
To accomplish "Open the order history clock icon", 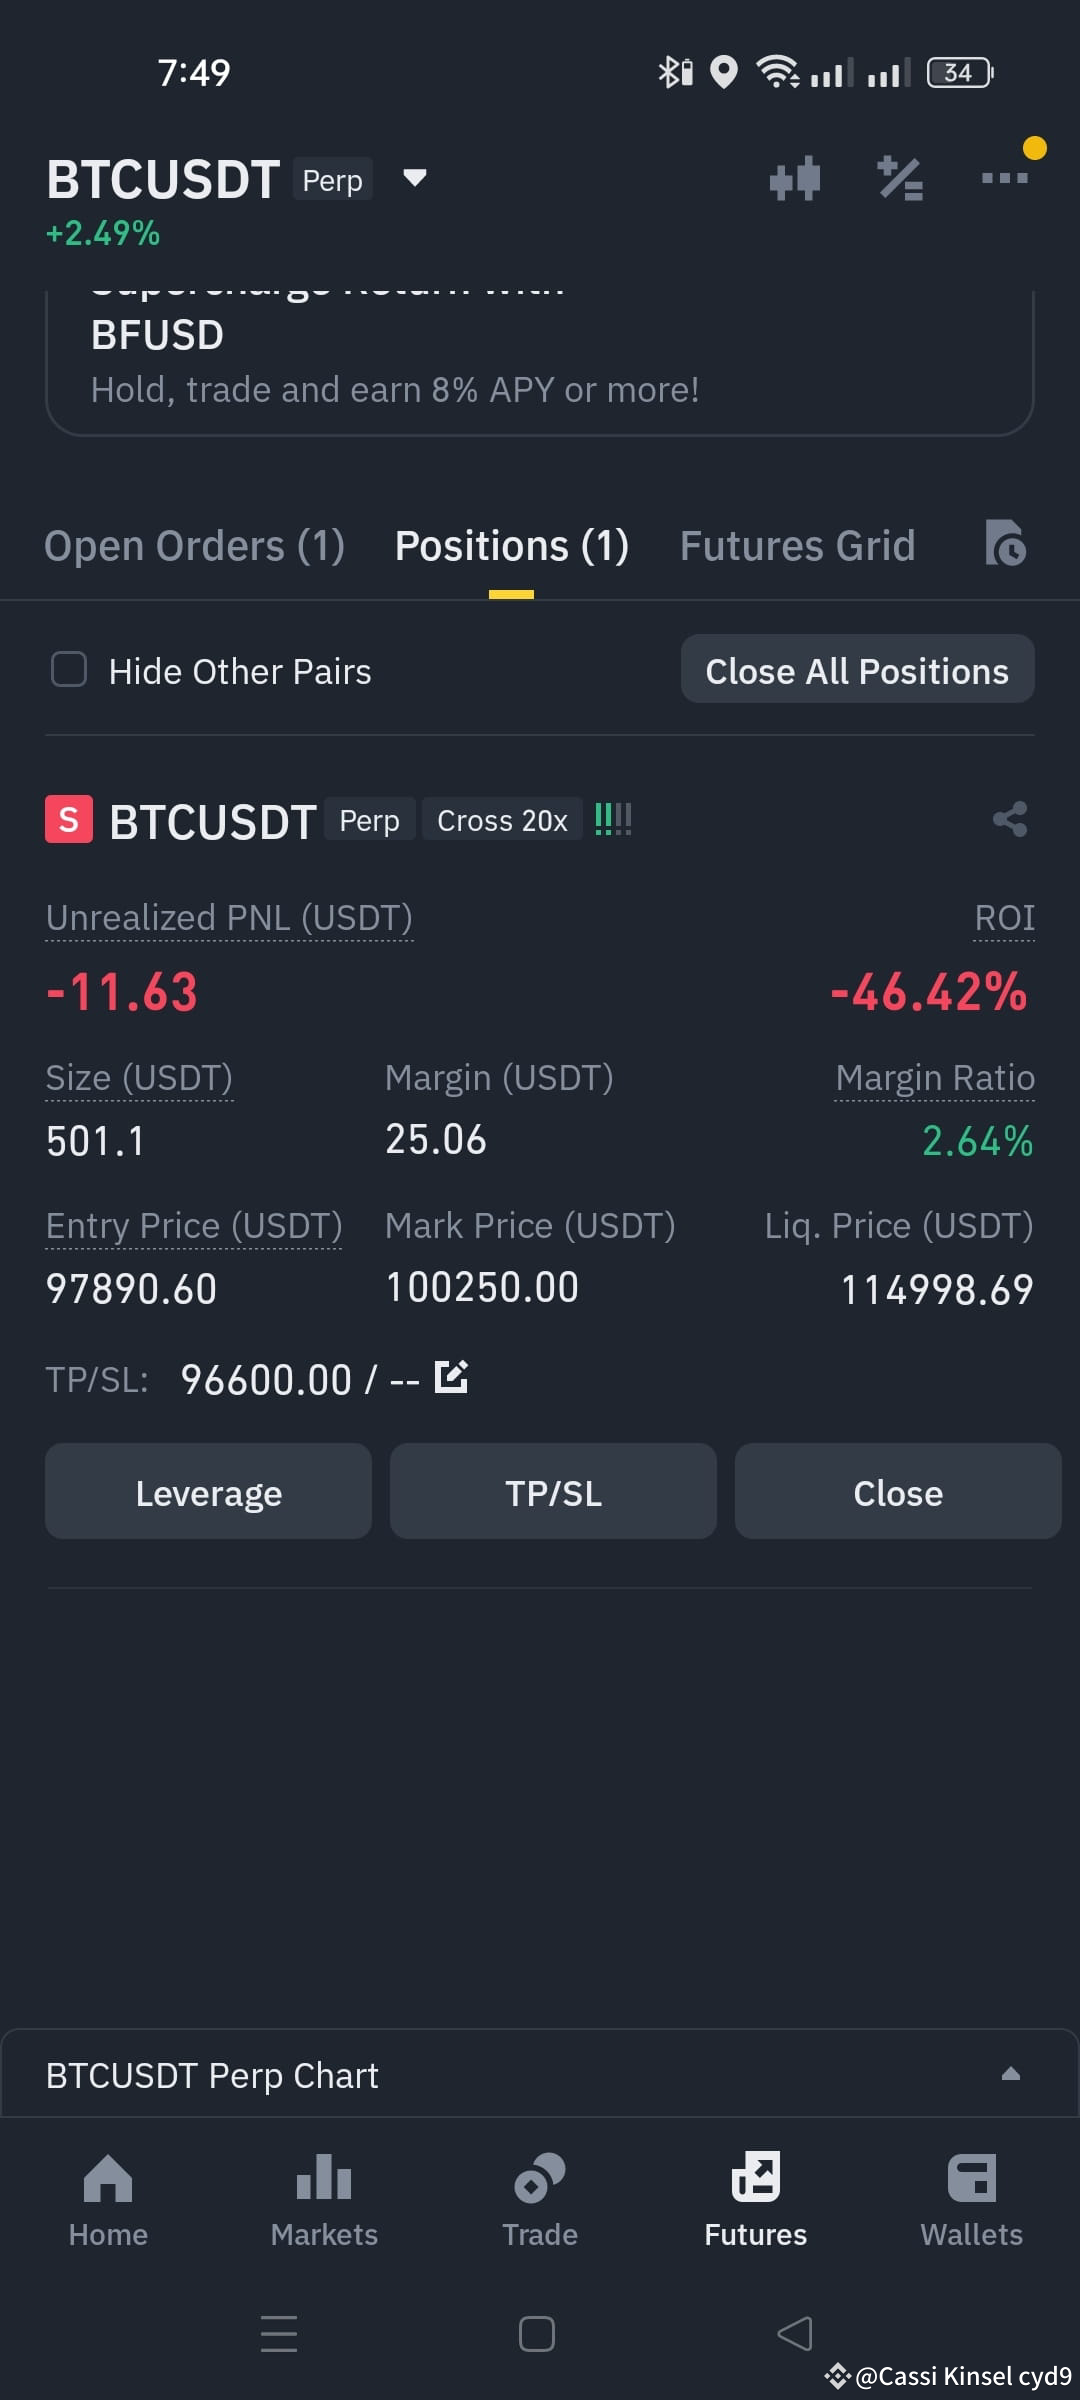I will click(1005, 543).
